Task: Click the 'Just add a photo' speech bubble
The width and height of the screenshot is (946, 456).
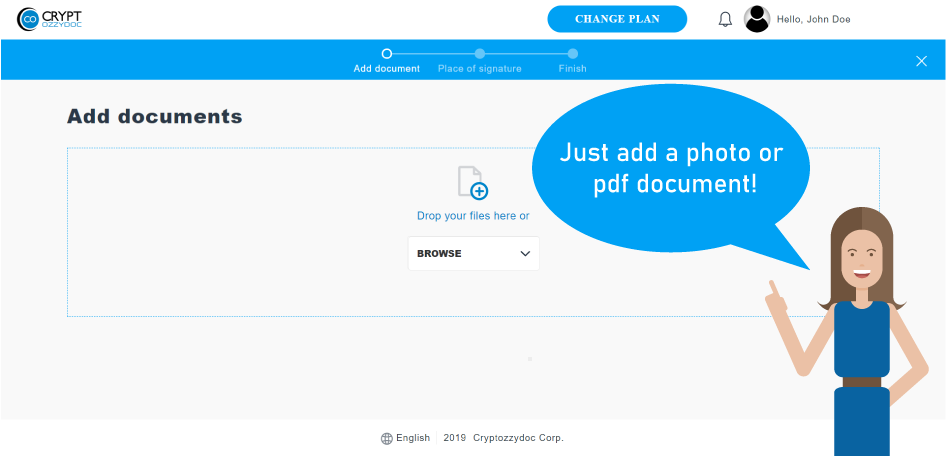Action: (x=671, y=169)
